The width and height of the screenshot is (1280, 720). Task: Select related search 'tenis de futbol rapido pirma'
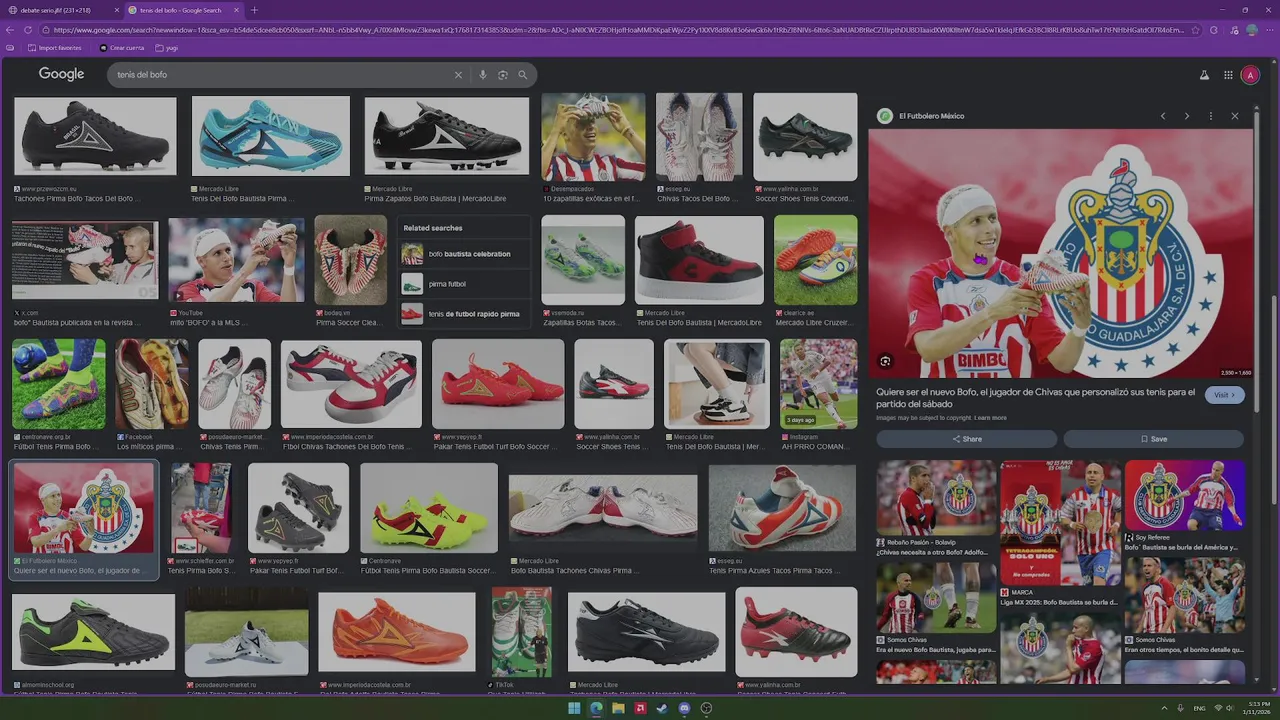[465, 314]
